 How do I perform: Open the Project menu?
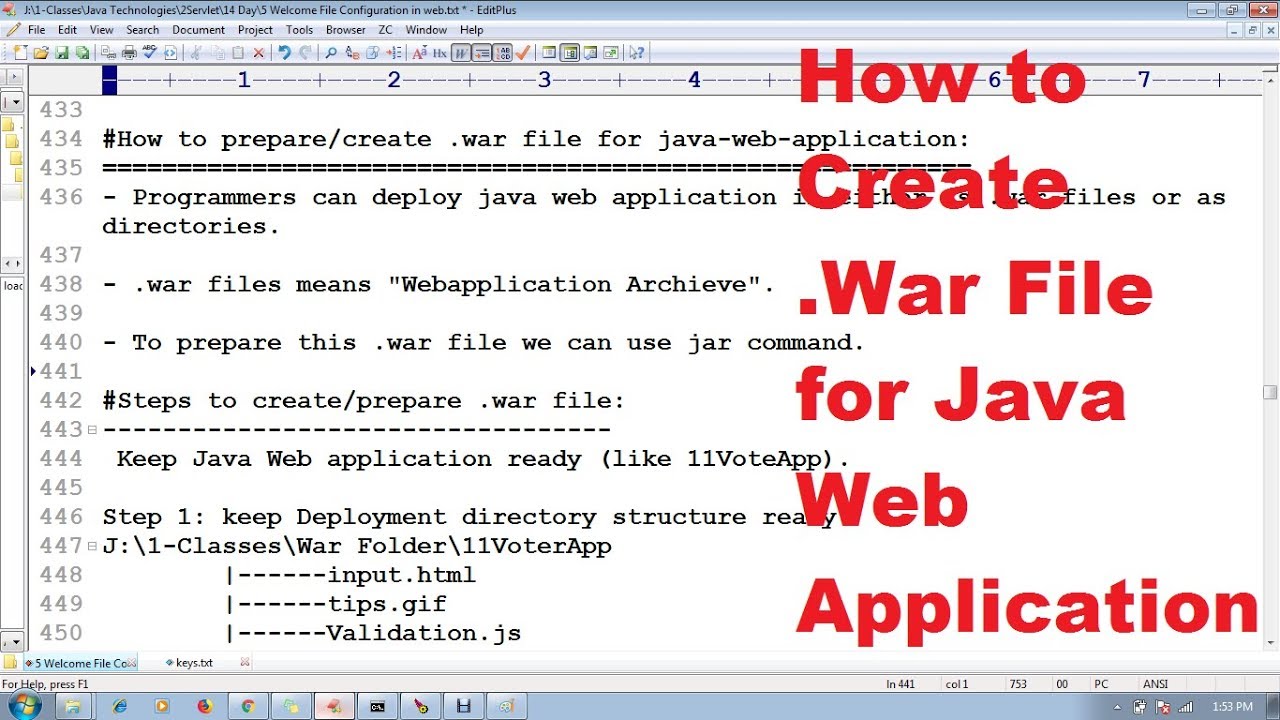click(255, 30)
